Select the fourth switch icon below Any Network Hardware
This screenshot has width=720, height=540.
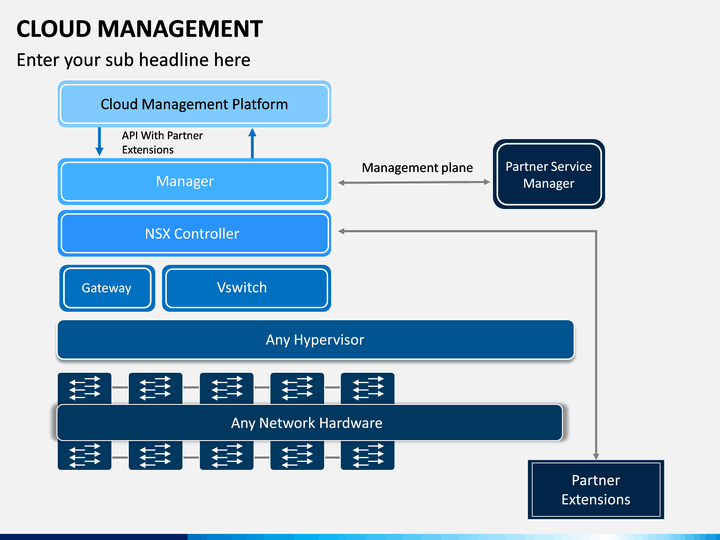click(297, 455)
